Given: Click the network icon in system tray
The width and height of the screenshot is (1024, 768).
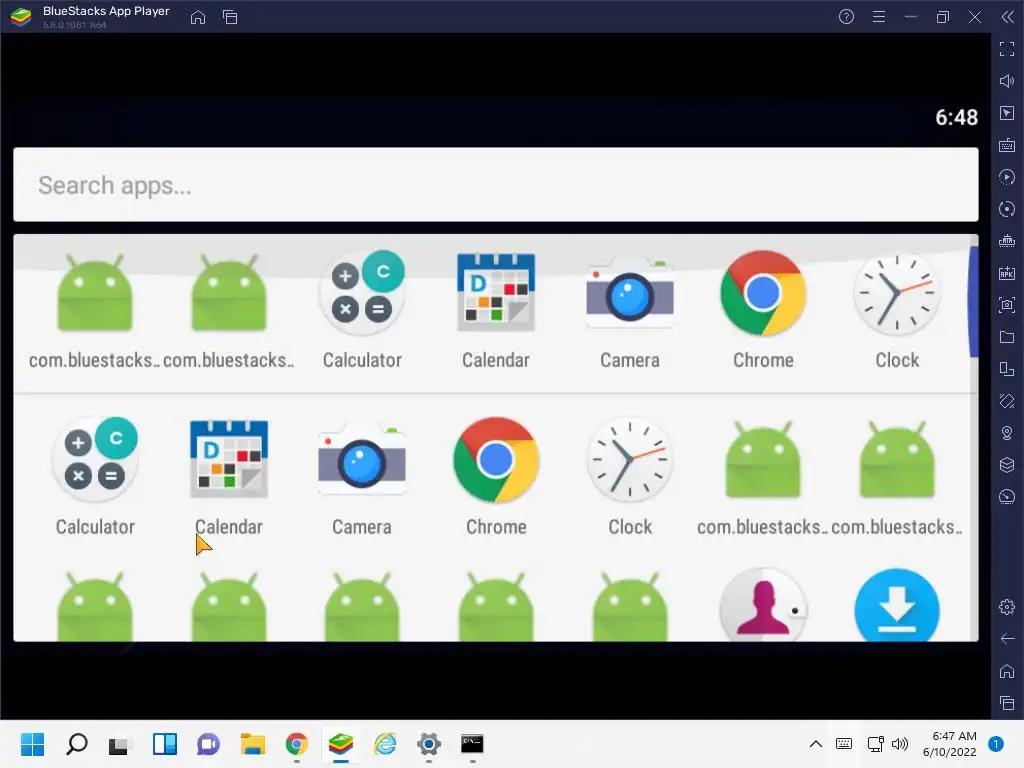Looking at the screenshot, I should tap(875, 744).
